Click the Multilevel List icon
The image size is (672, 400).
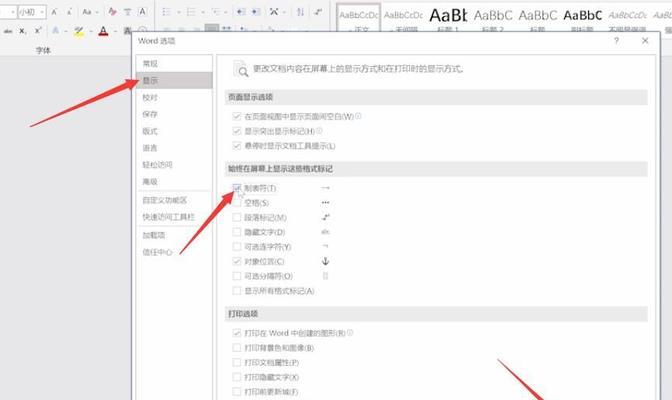tap(215, 12)
